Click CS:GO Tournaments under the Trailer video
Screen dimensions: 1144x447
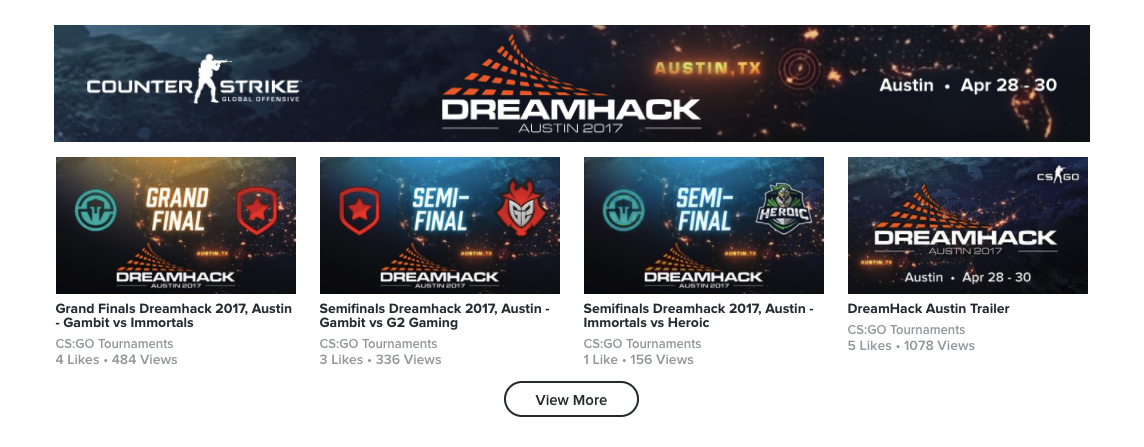pos(906,330)
